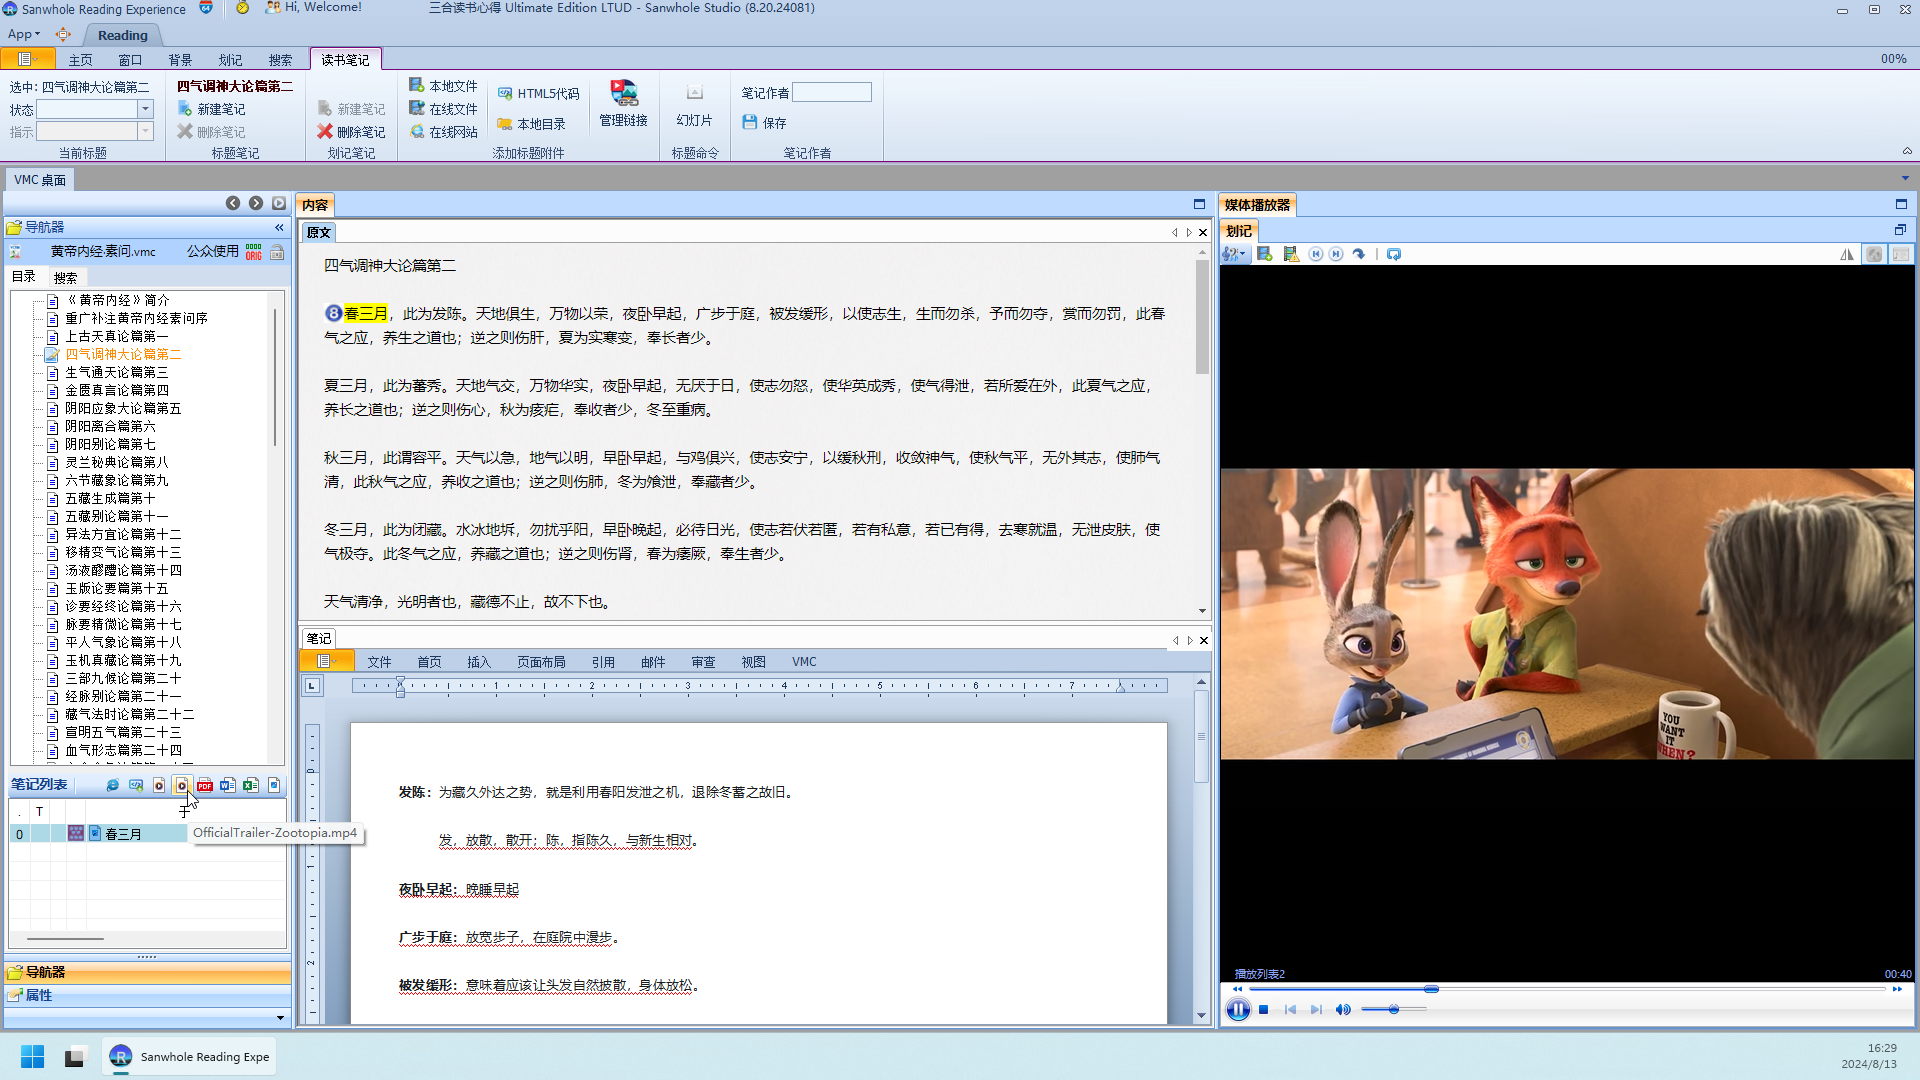Viewport: 1920px width, 1080px height.
Task: Click the Windows Start button
Action: coord(32,1057)
